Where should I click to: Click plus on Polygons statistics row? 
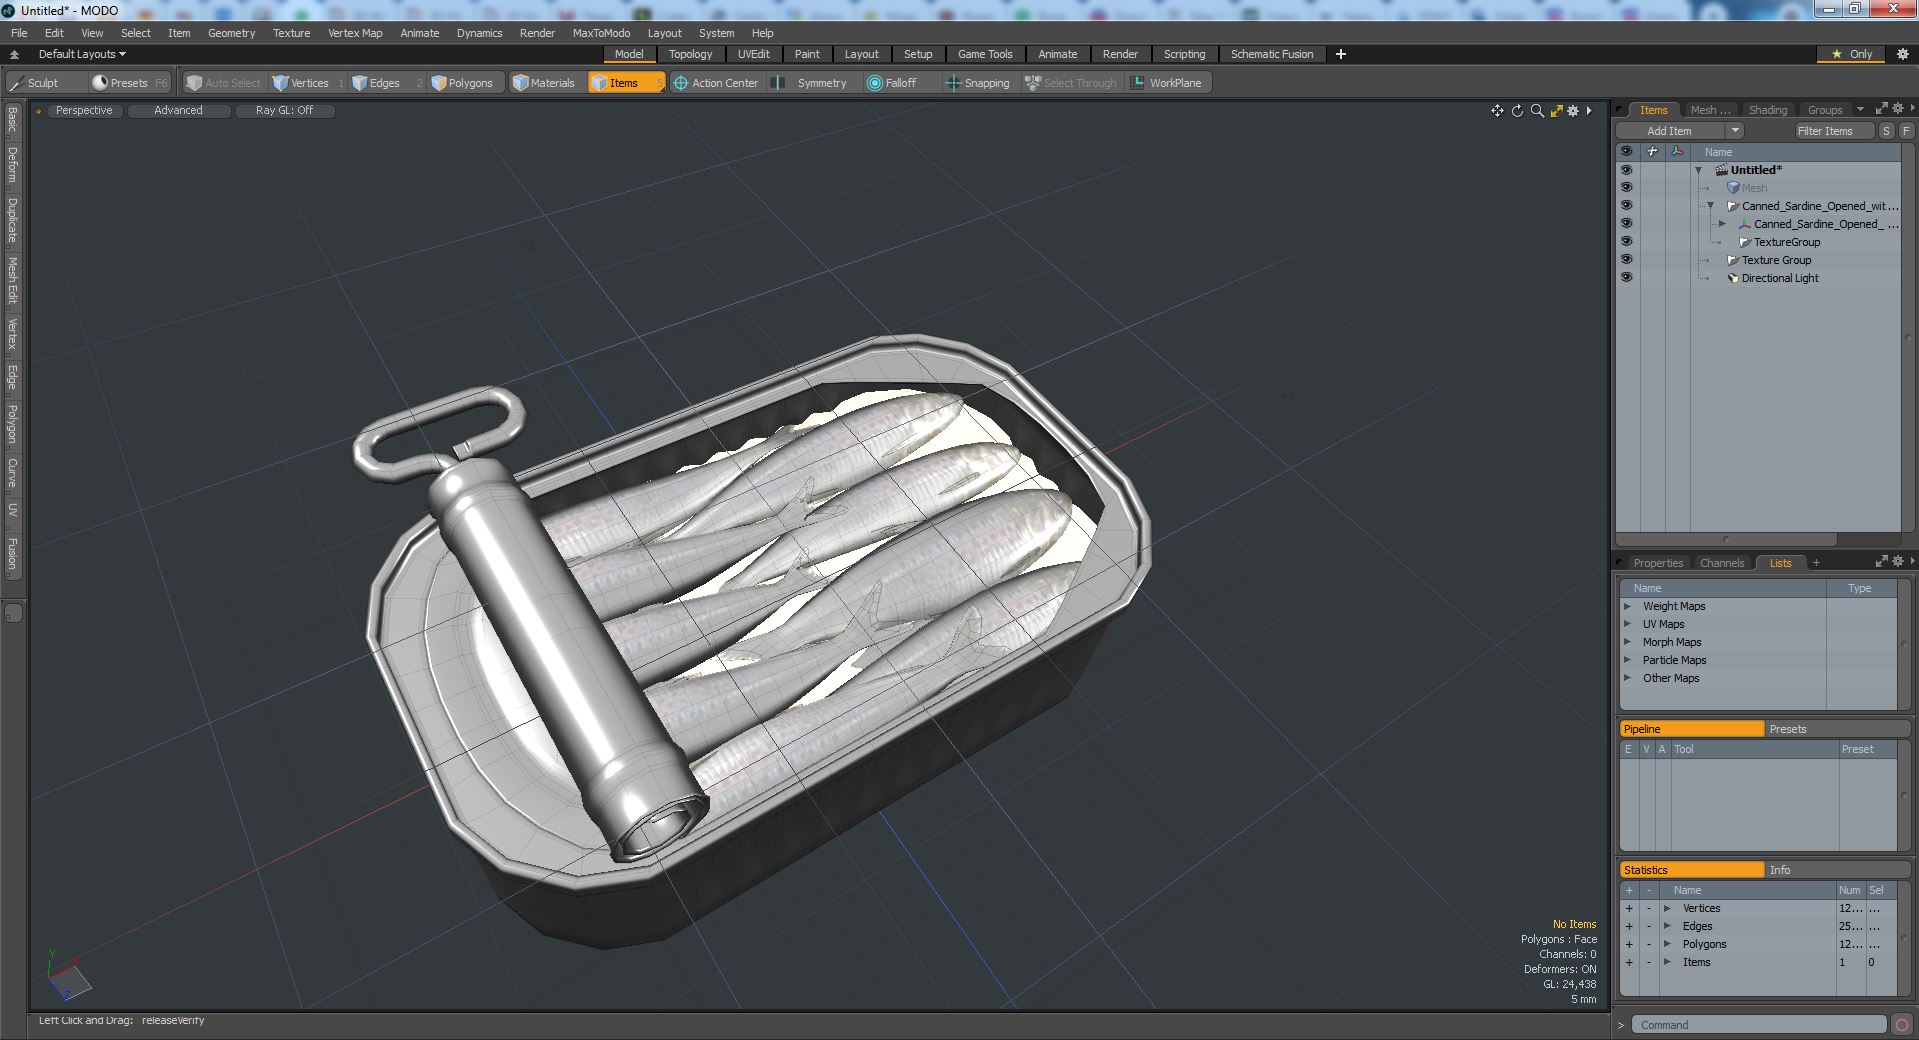(x=1629, y=944)
